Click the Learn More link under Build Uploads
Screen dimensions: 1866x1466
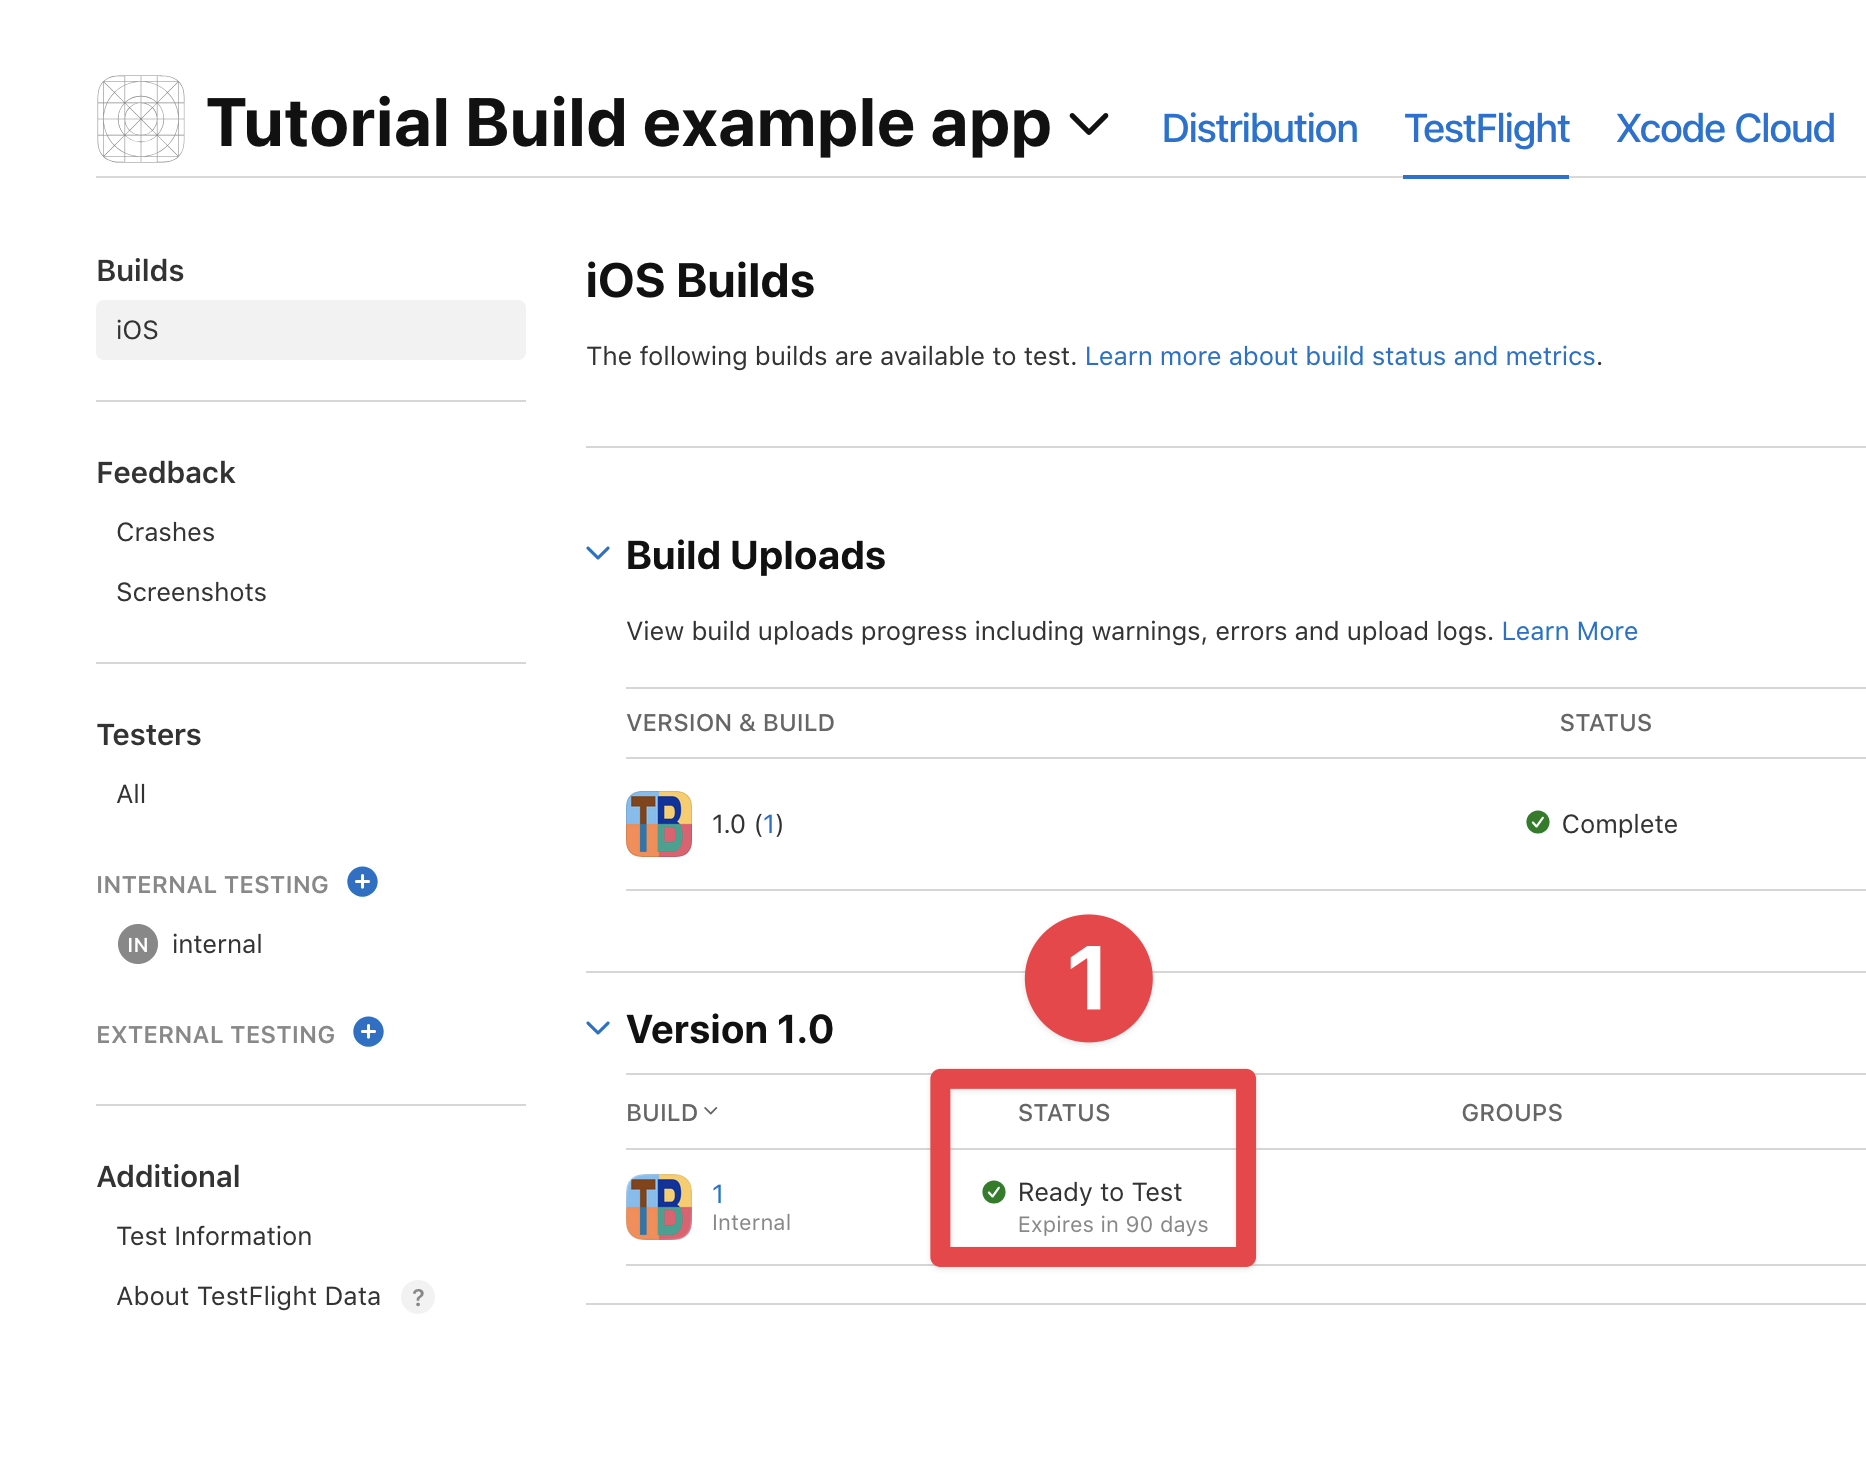click(x=1569, y=631)
